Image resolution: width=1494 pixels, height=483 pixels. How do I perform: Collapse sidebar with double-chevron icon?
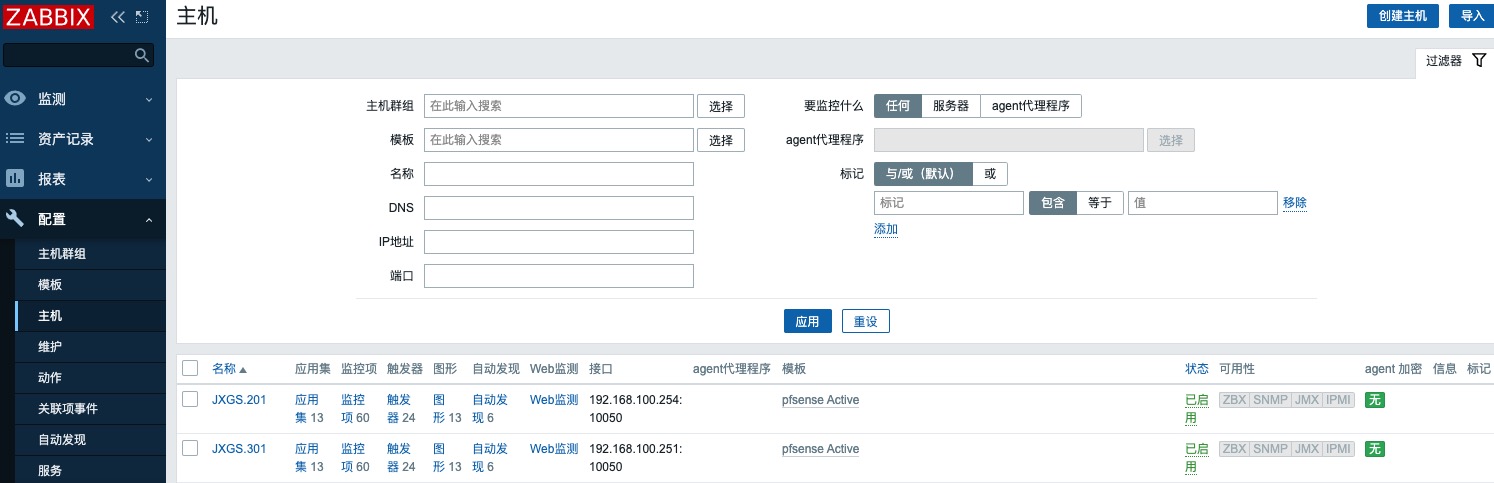pos(118,17)
